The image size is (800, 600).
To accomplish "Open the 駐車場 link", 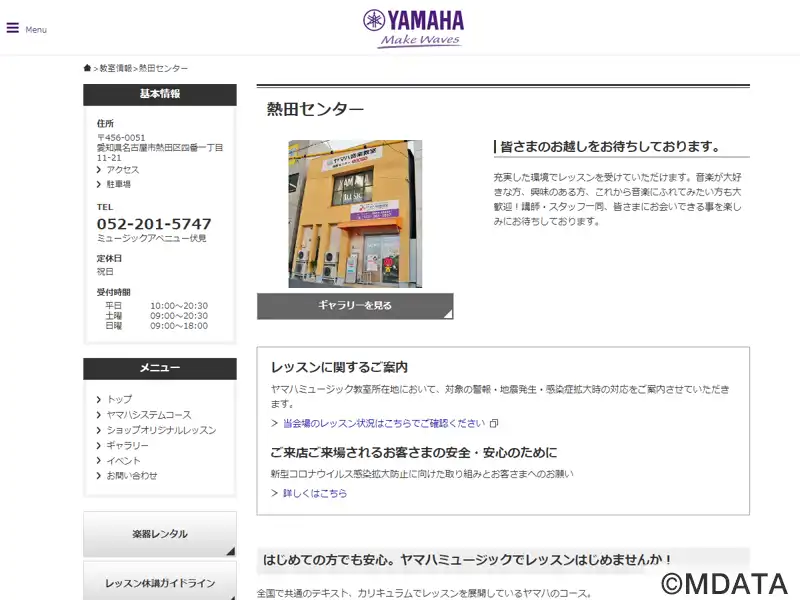I will click(x=118, y=184).
